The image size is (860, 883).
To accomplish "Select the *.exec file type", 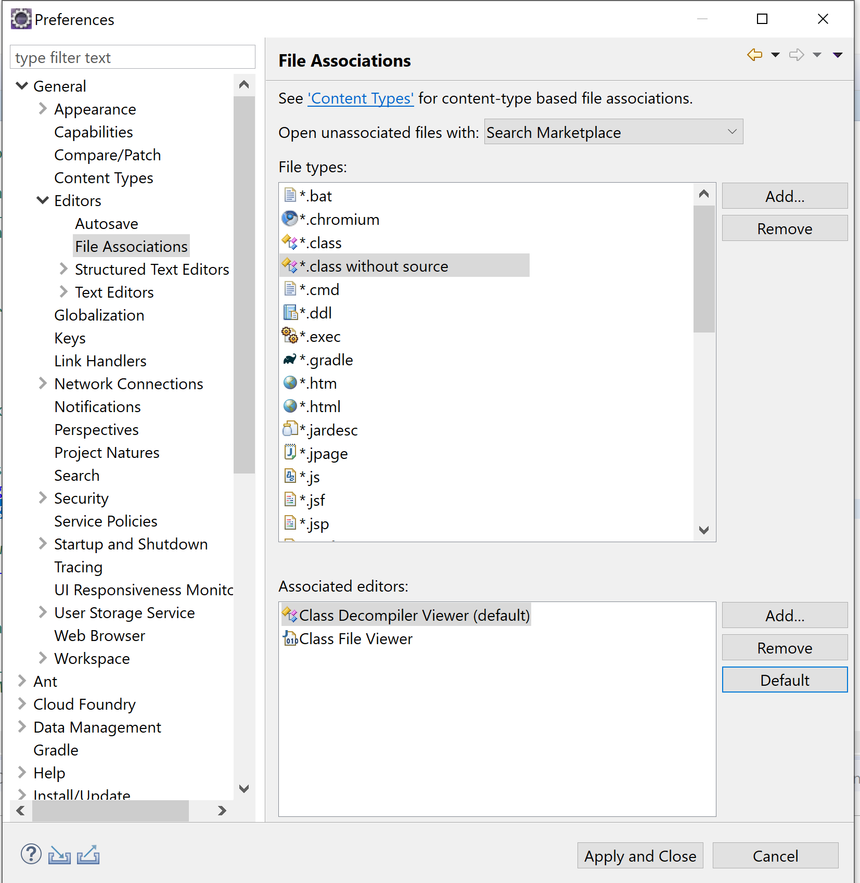I will point(319,337).
